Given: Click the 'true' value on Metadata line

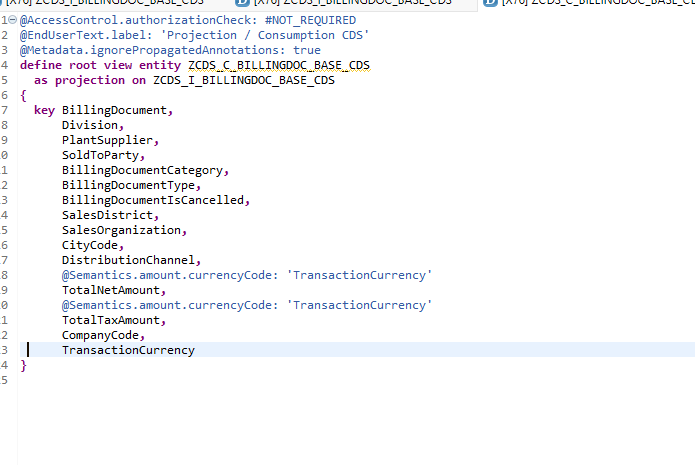Looking at the screenshot, I should [307, 50].
